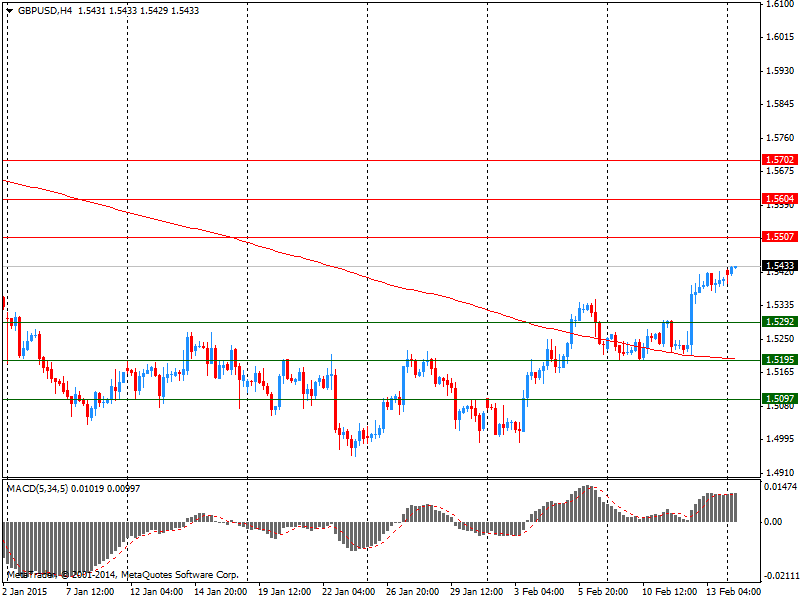Select the red 1.5507 price level tag

coord(780,237)
